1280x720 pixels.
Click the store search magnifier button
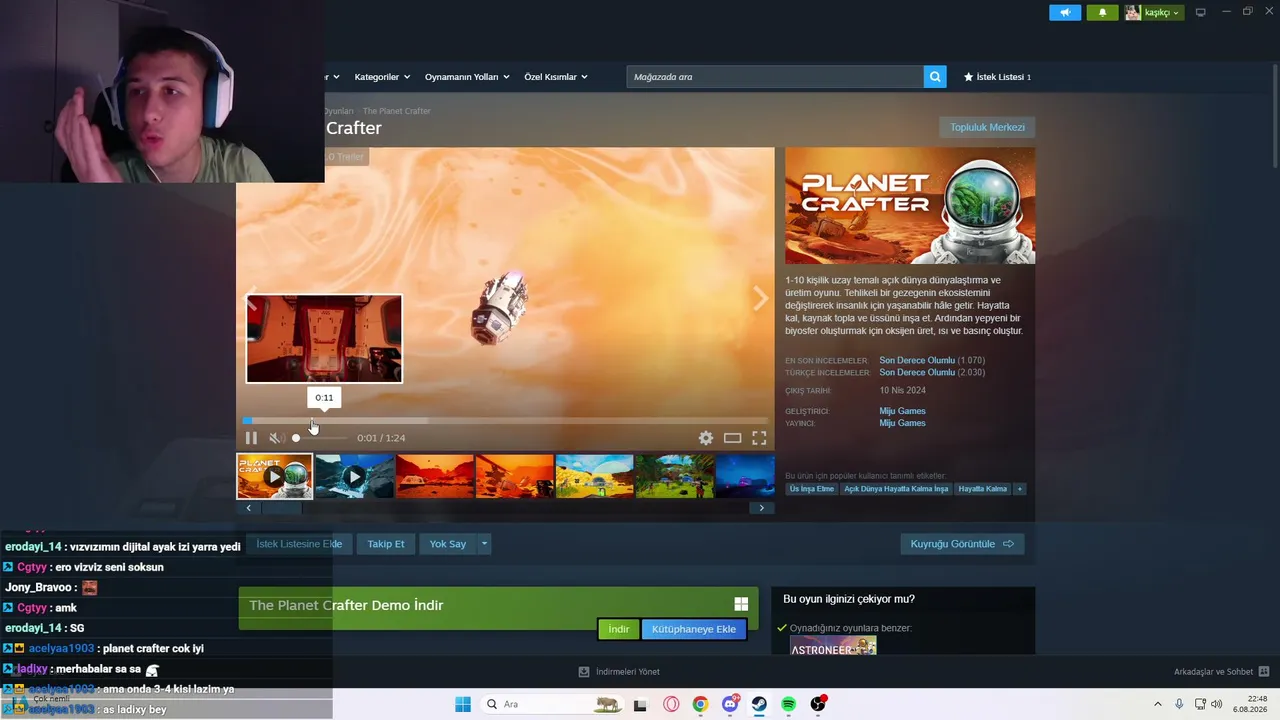coord(935,77)
